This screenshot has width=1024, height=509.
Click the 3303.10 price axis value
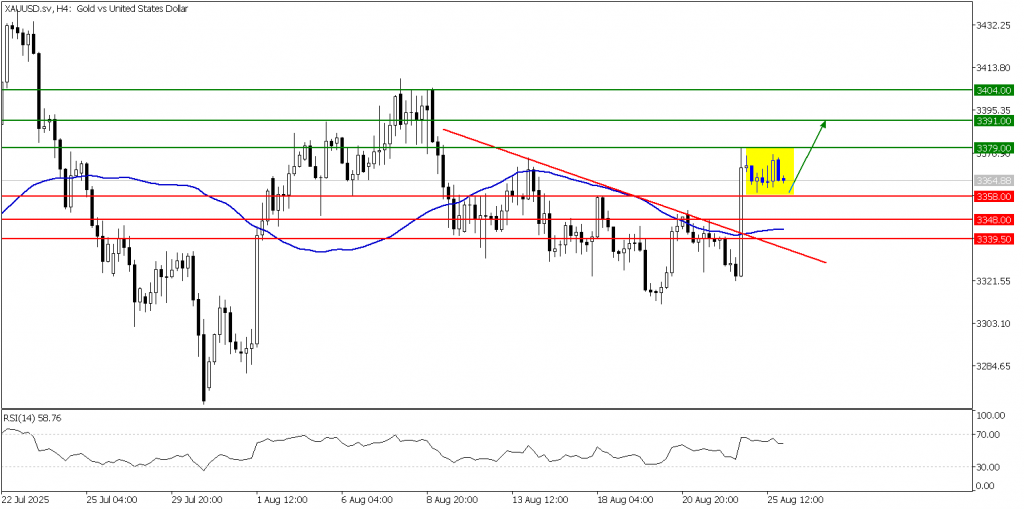coord(994,323)
